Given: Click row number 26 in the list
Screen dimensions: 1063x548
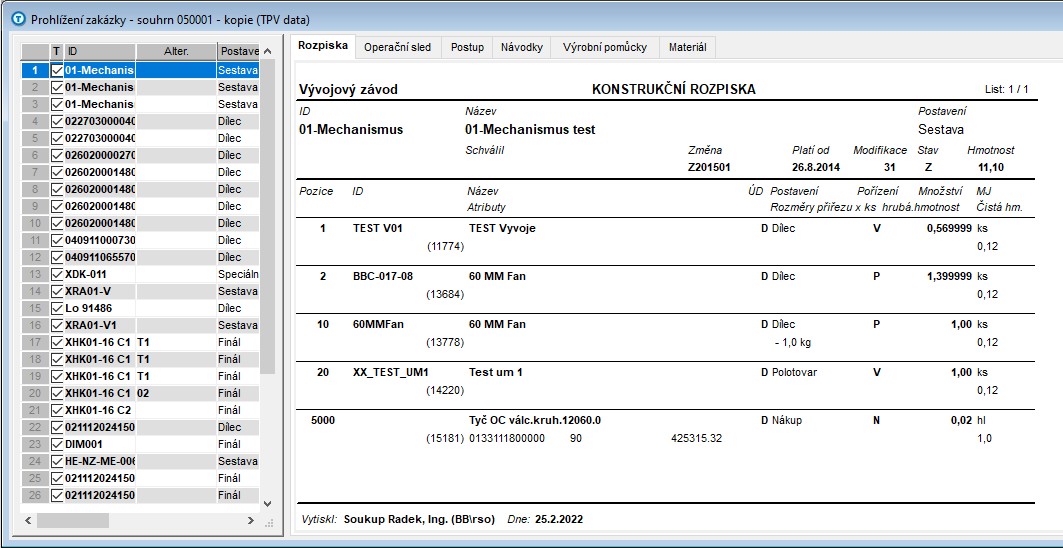Looking at the screenshot, I should pyautogui.click(x=35, y=495).
